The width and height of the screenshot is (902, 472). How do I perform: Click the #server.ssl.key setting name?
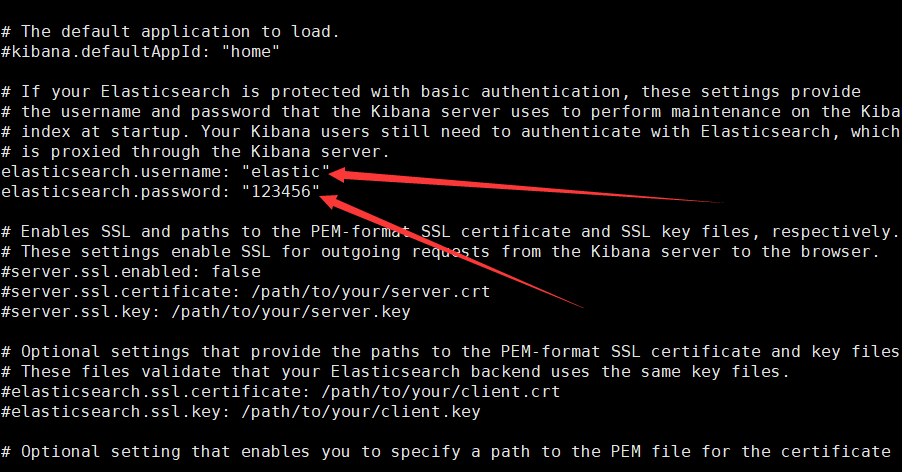(81, 312)
